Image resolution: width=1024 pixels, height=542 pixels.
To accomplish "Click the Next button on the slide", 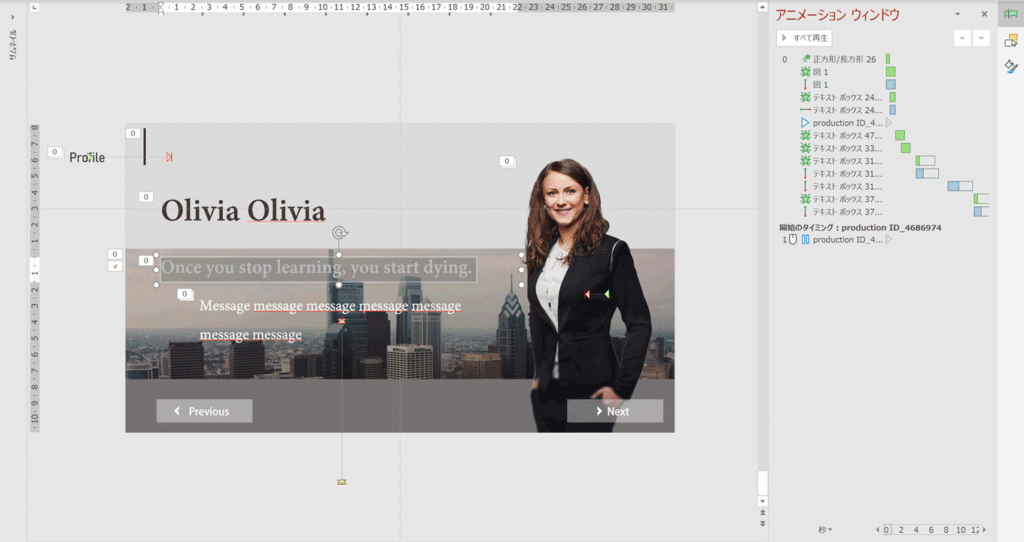I will (x=614, y=411).
